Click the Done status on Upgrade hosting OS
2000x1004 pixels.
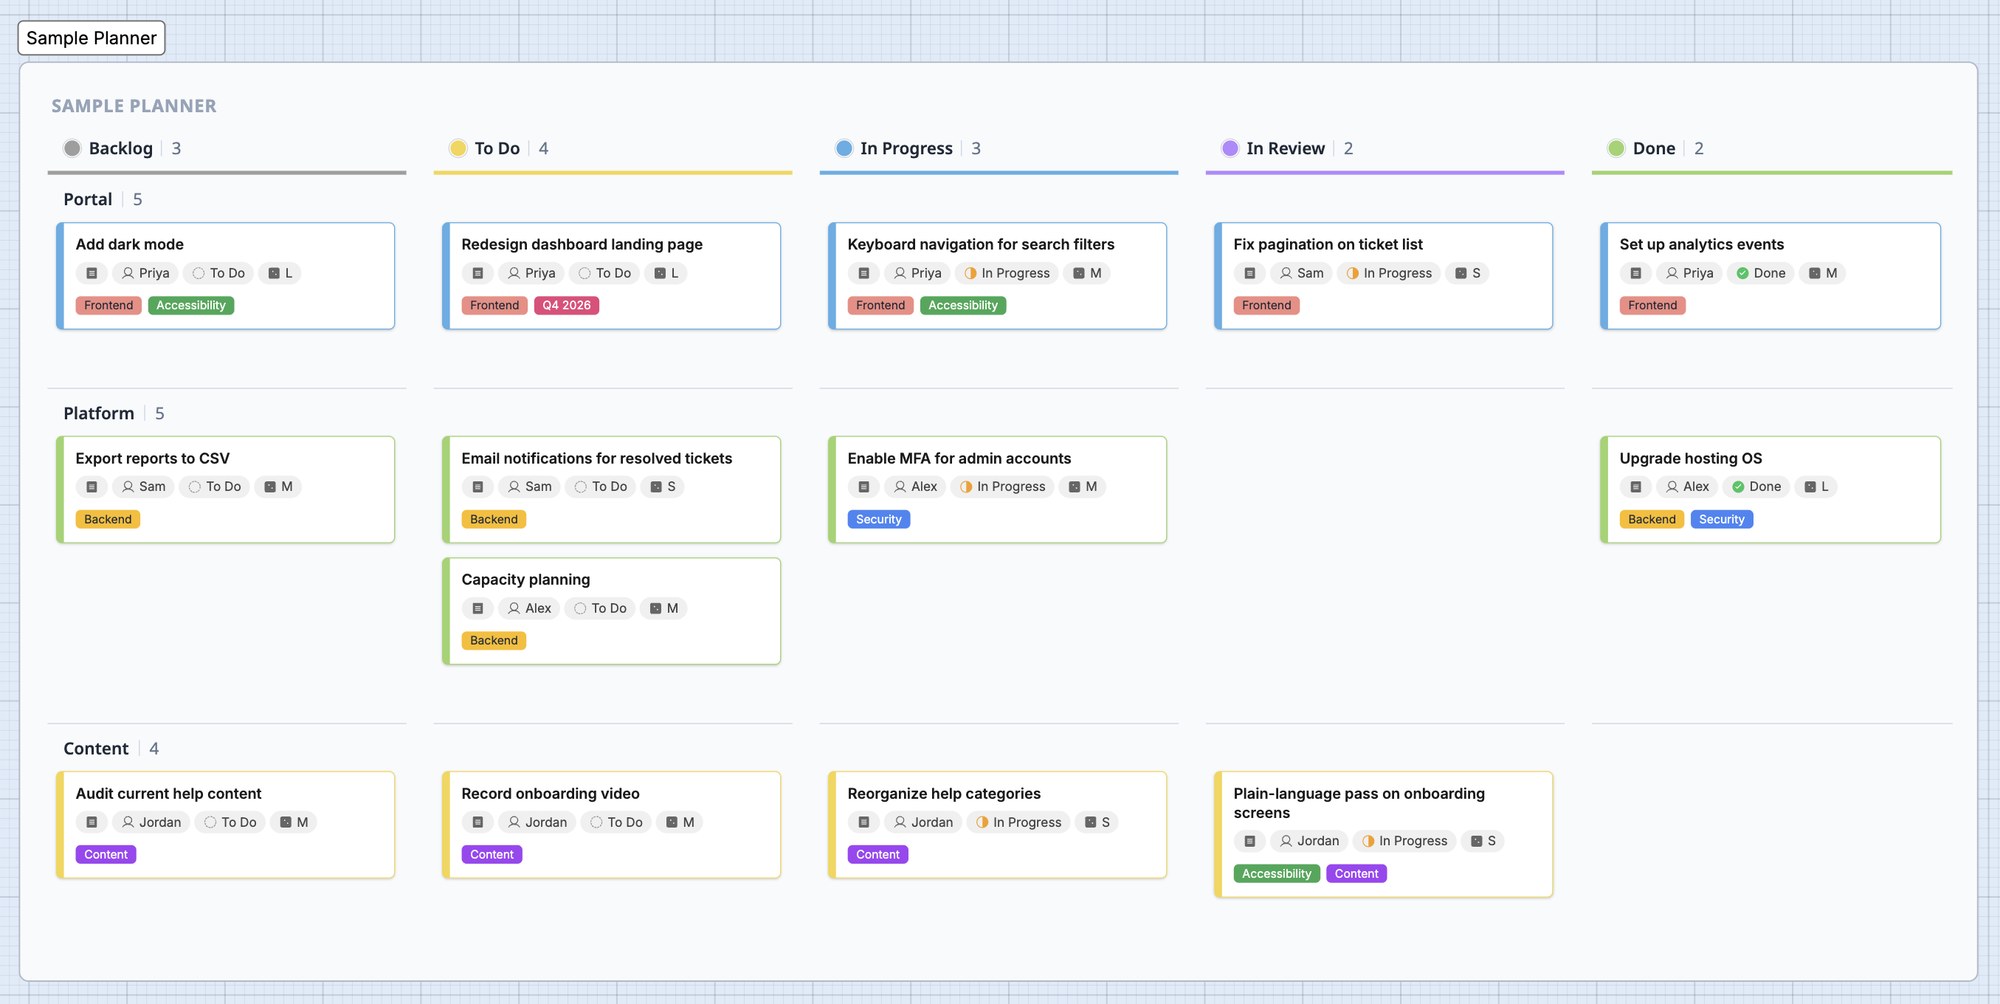[x=1756, y=487]
